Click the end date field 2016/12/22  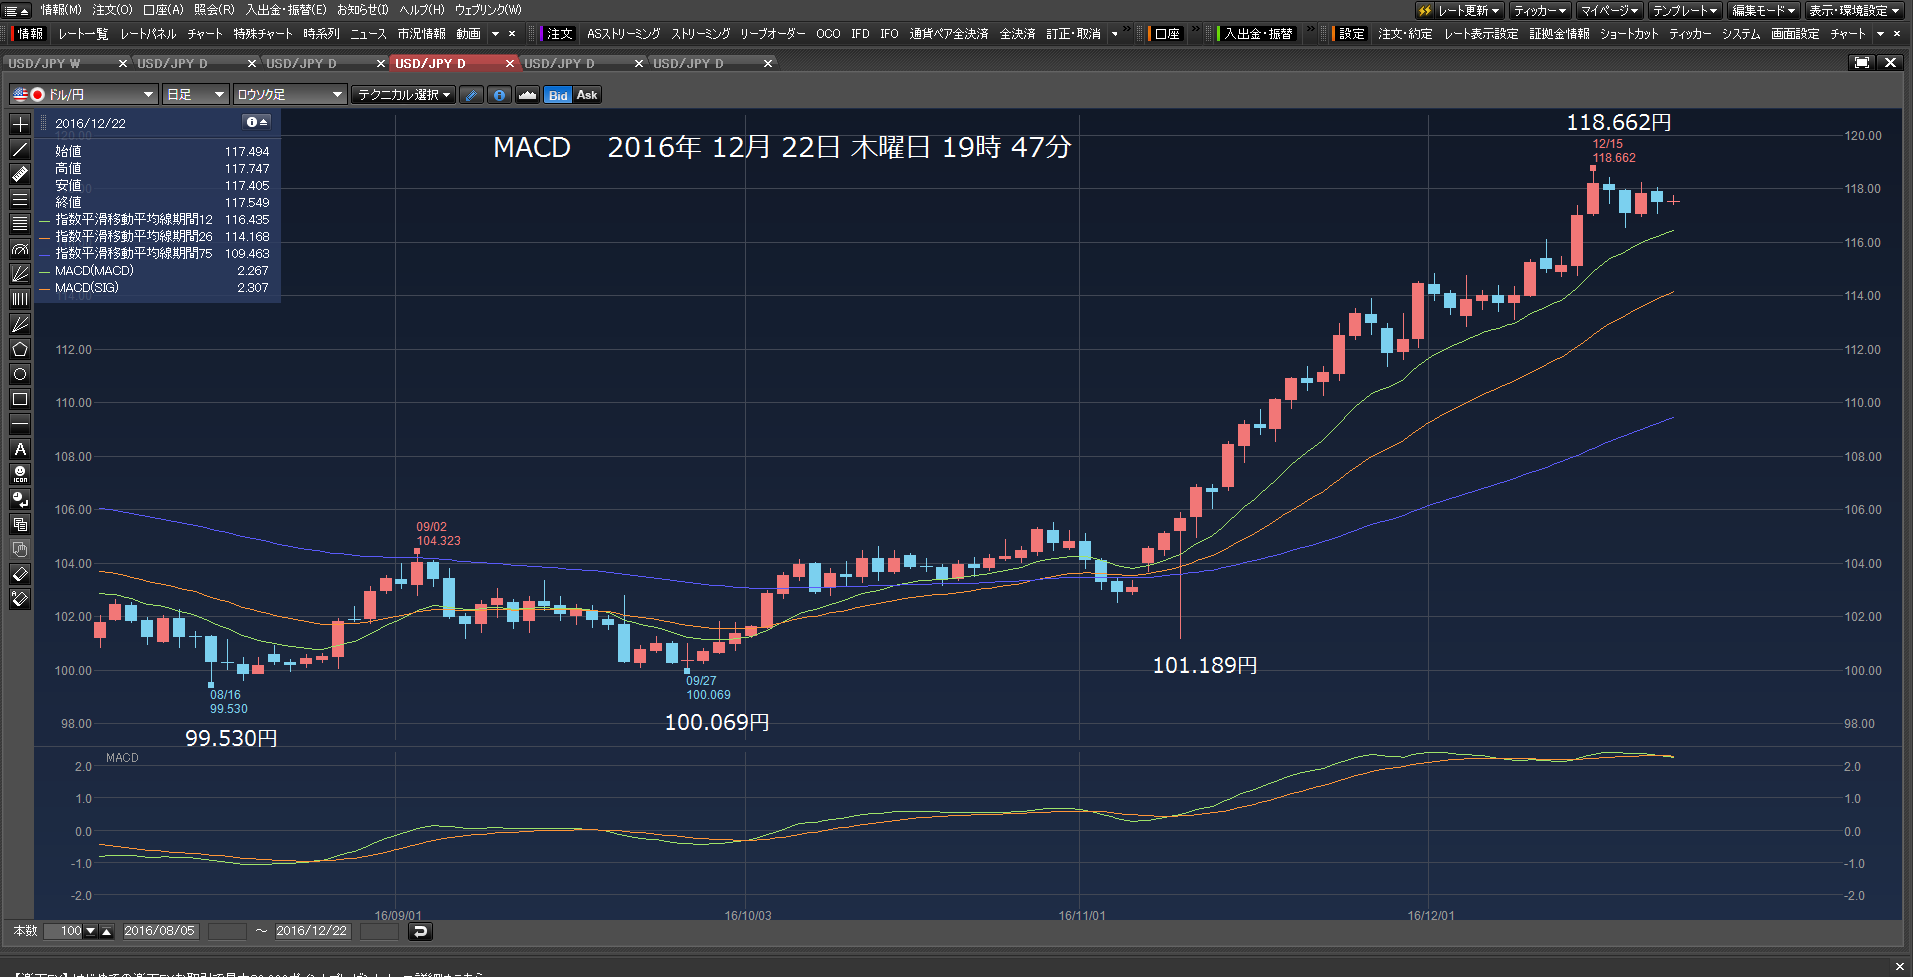click(x=312, y=931)
